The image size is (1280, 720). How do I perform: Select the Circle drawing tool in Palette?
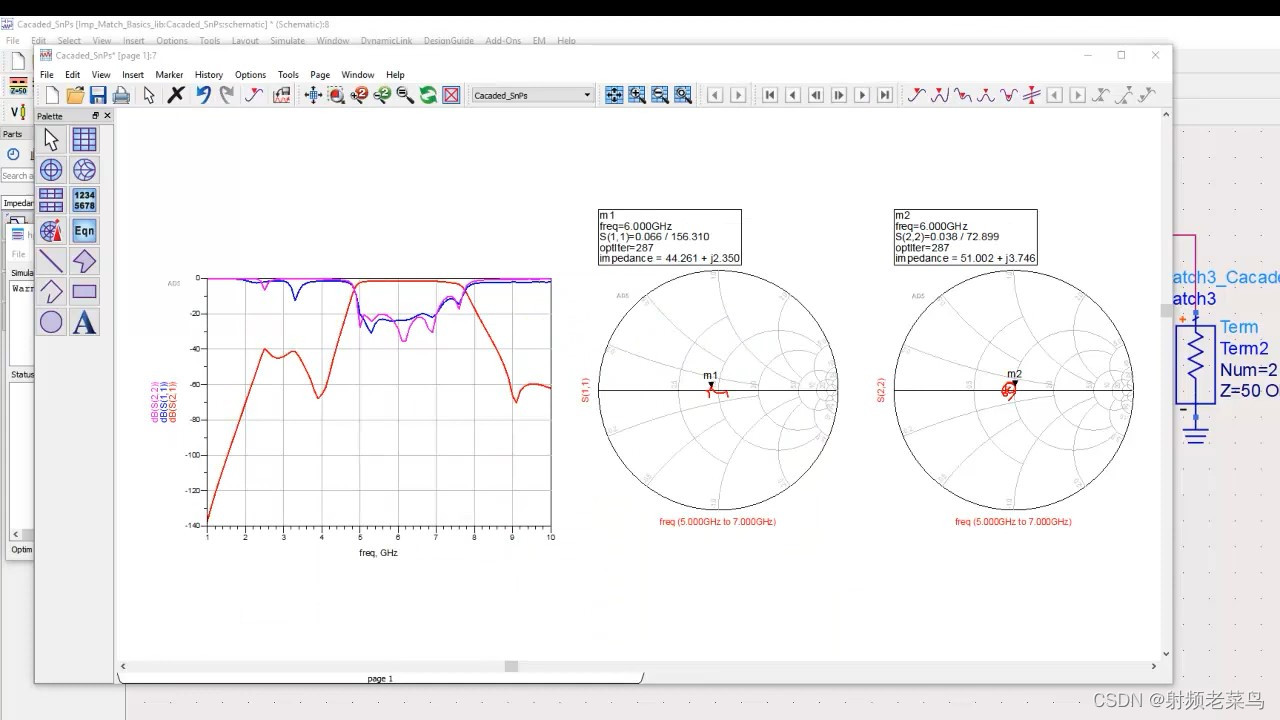coord(51,322)
